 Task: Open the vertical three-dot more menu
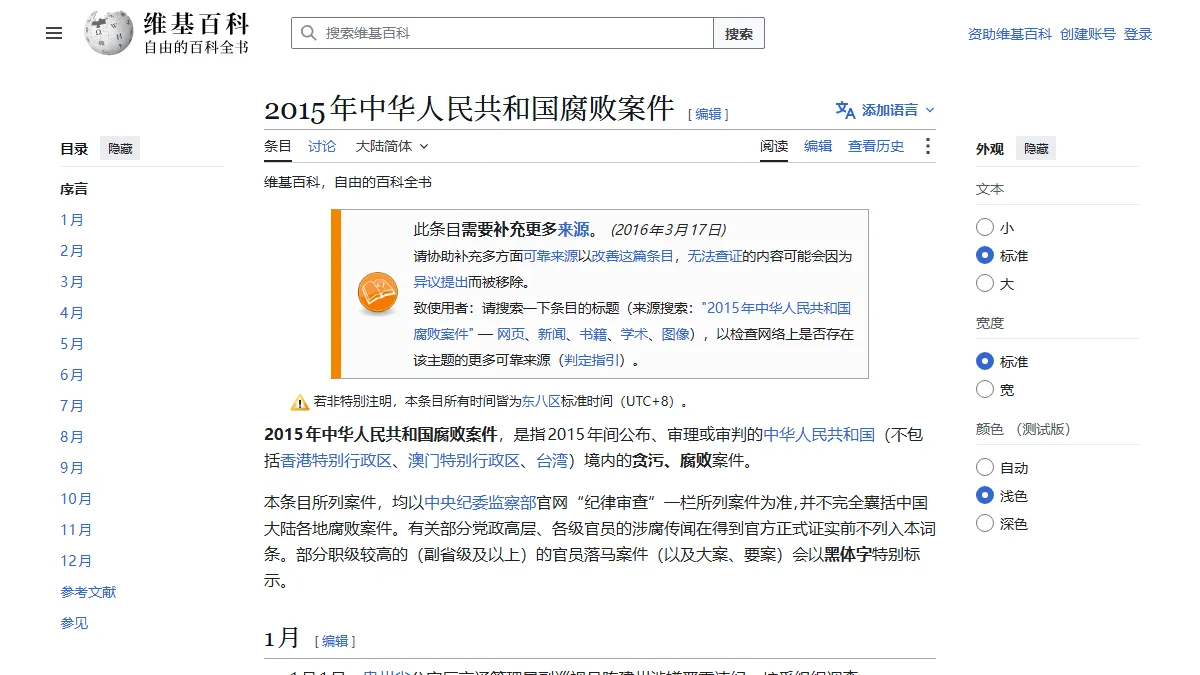click(x=928, y=146)
